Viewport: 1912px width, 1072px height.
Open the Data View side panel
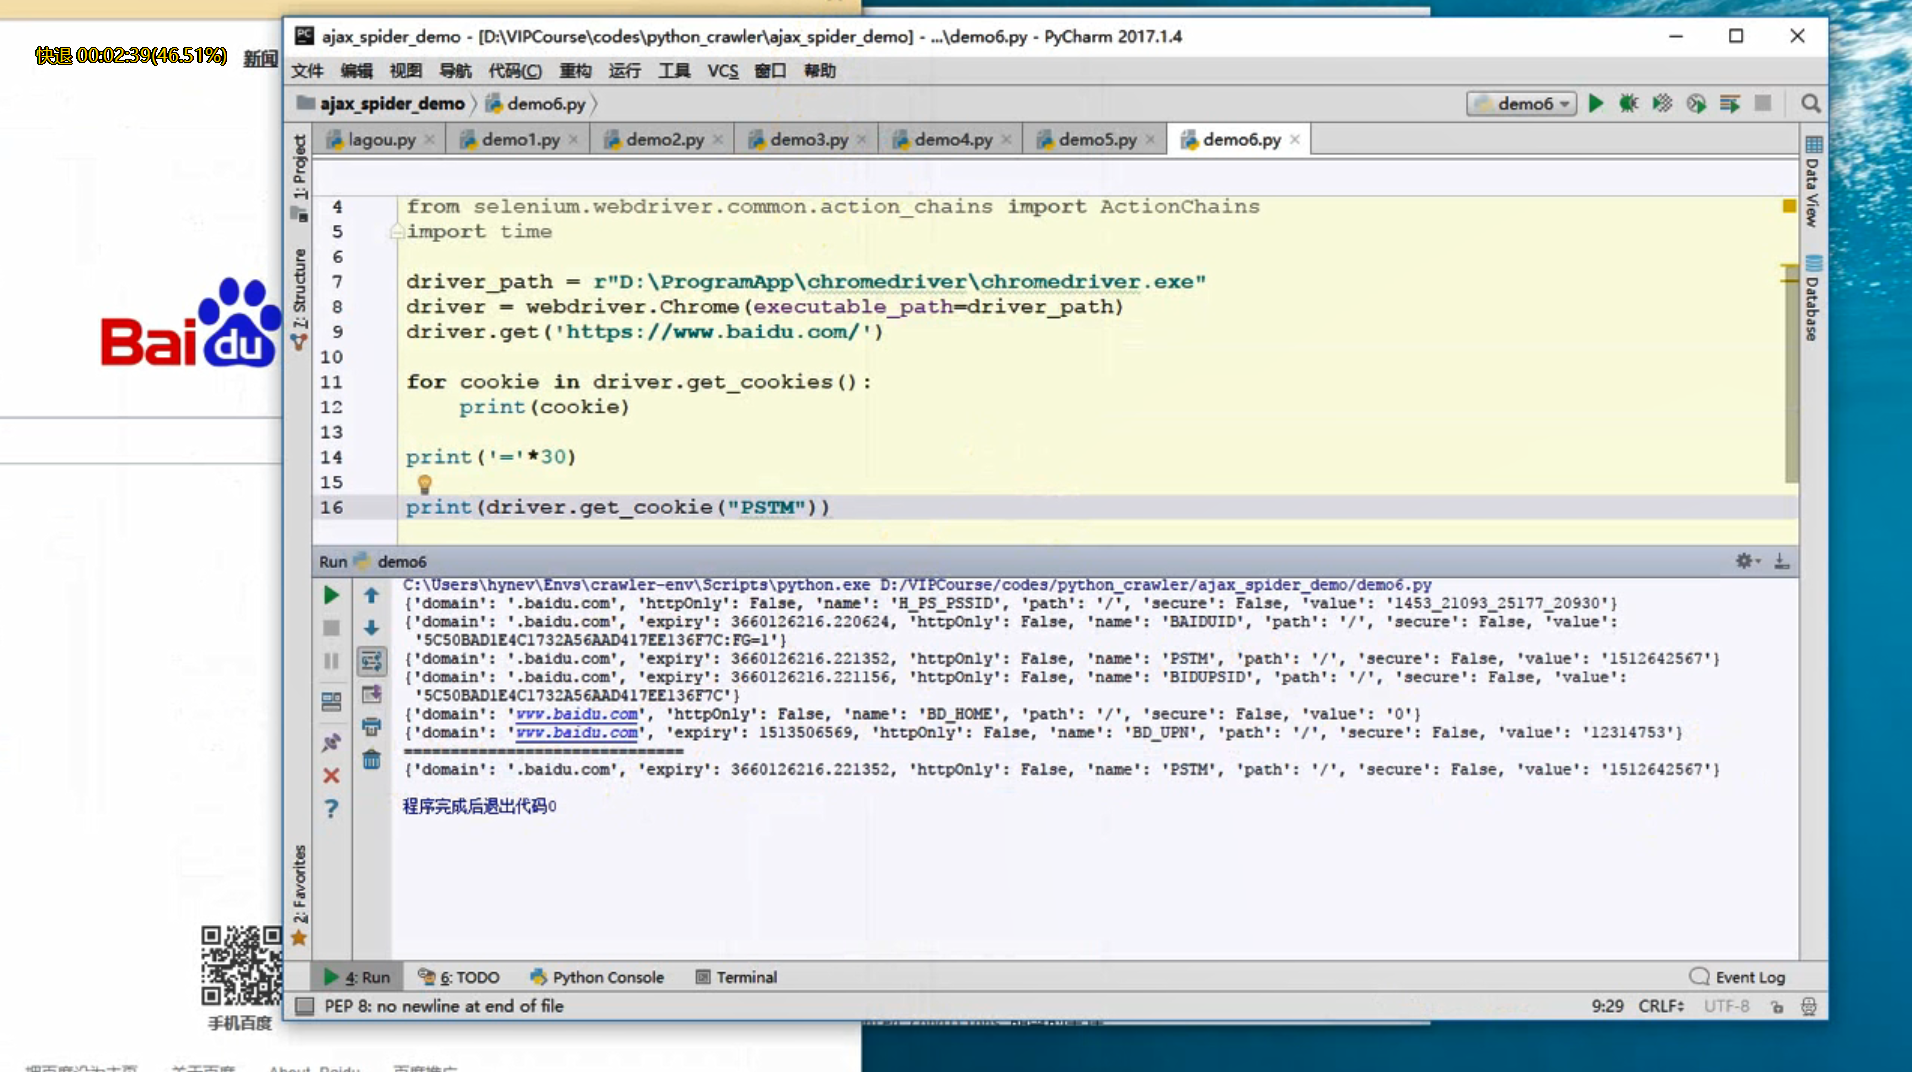1813,182
